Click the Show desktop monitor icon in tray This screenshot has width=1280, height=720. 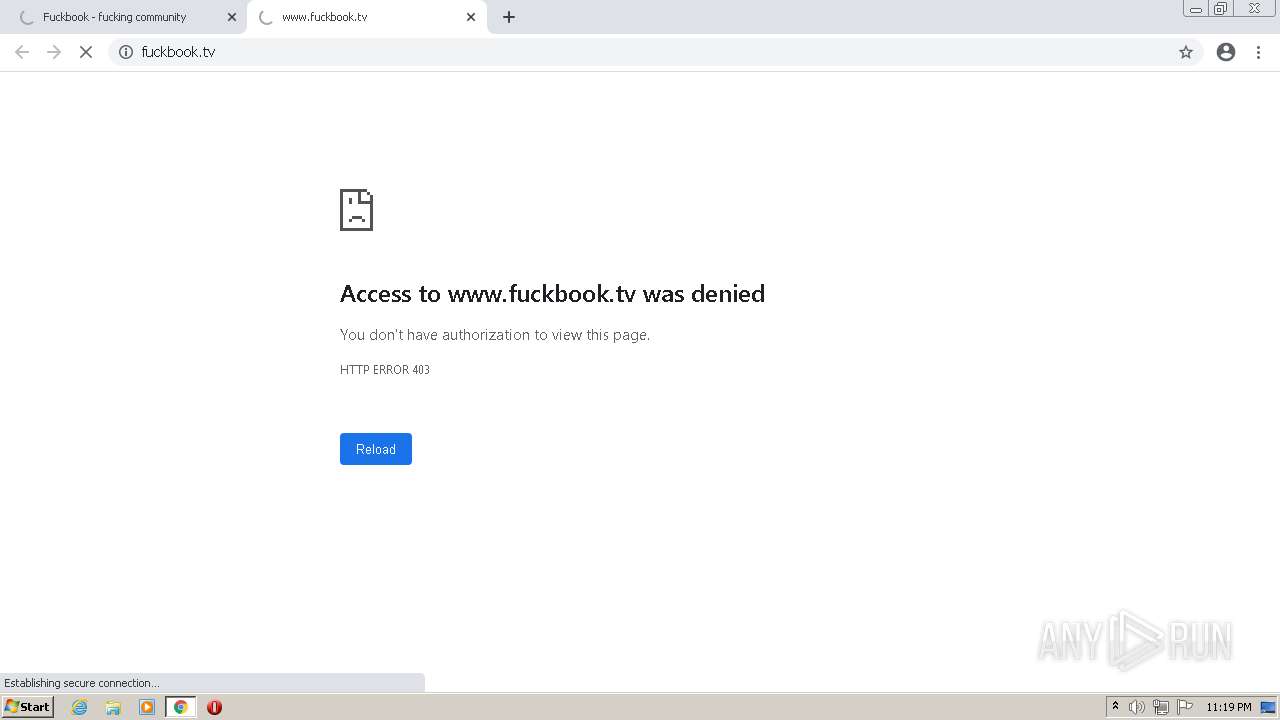tap(1268, 707)
